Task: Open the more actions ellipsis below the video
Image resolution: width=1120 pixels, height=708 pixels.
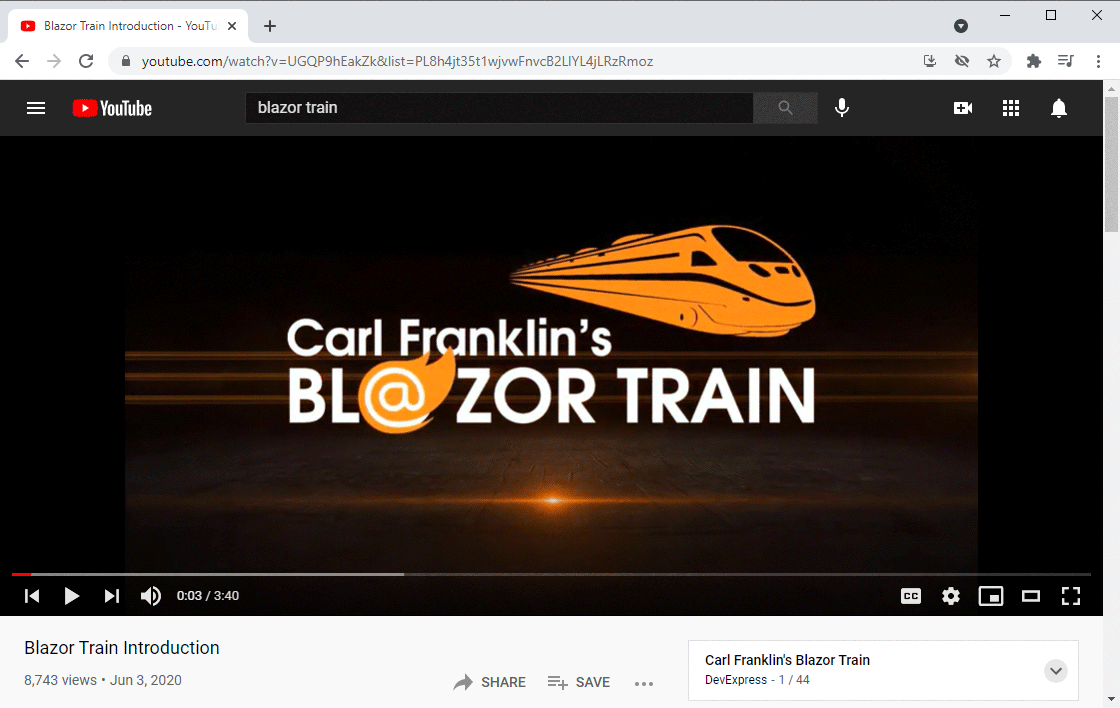Action: (x=644, y=684)
